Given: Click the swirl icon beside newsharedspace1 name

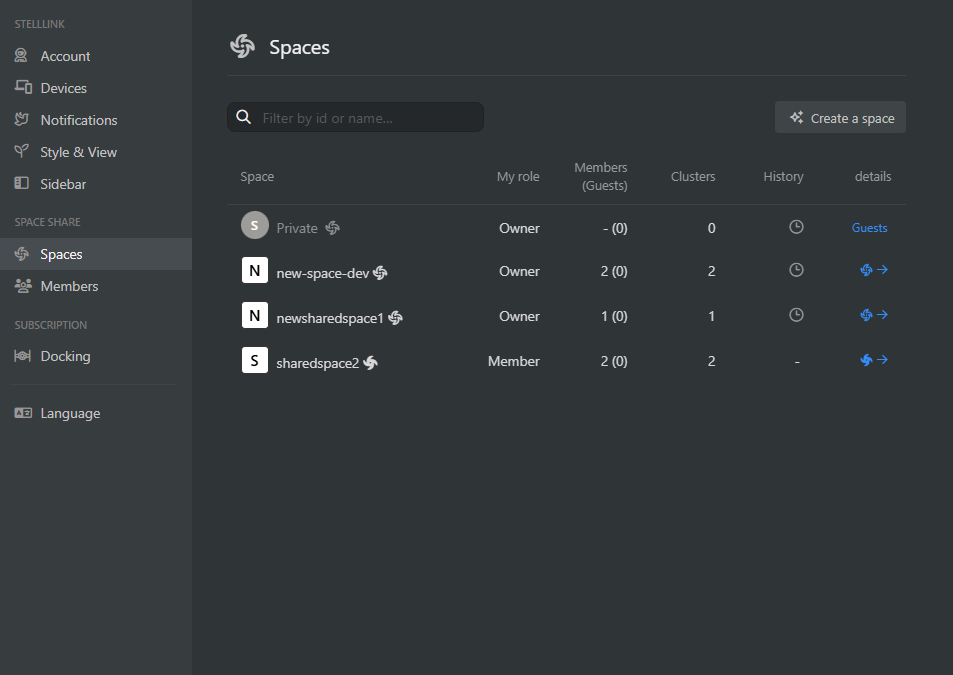Looking at the screenshot, I should (x=396, y=318).
